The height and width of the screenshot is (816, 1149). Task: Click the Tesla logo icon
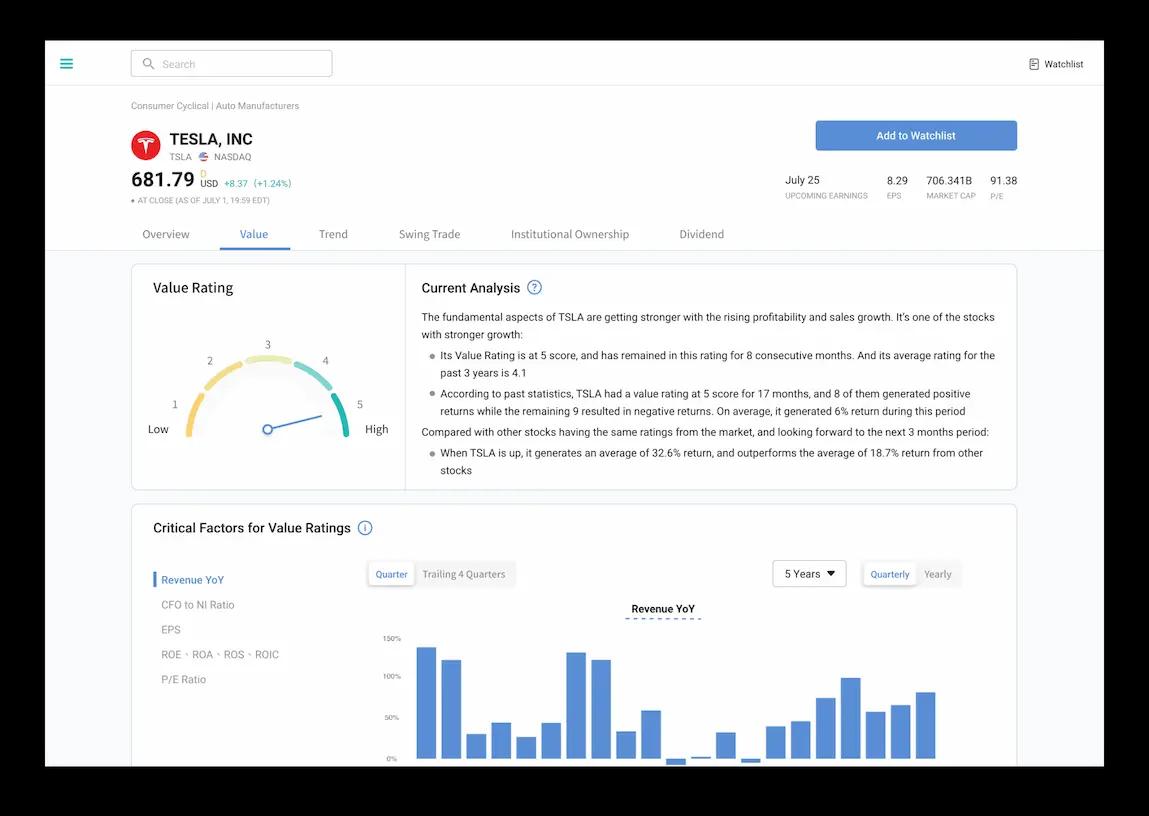146,145
